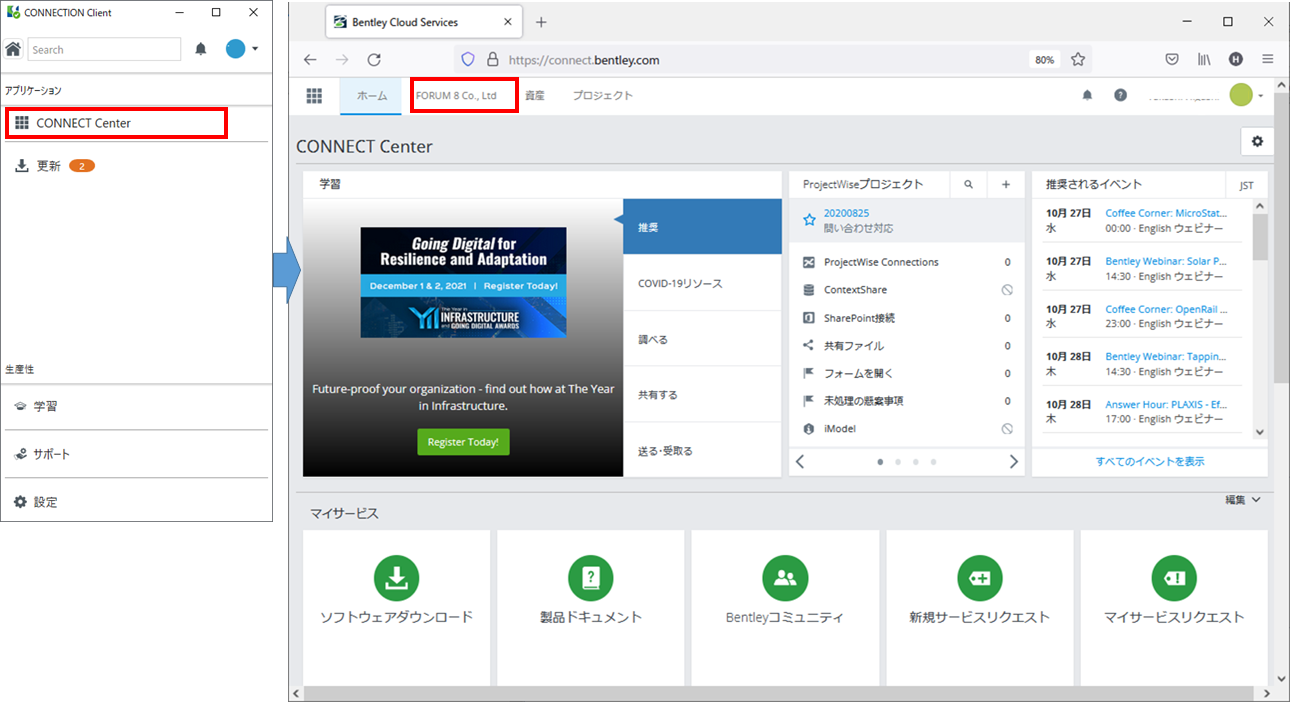Screen dimensions: 1290x702
Task: Open Coffee Corner: MicroStat... event link
Action: 1166,213
